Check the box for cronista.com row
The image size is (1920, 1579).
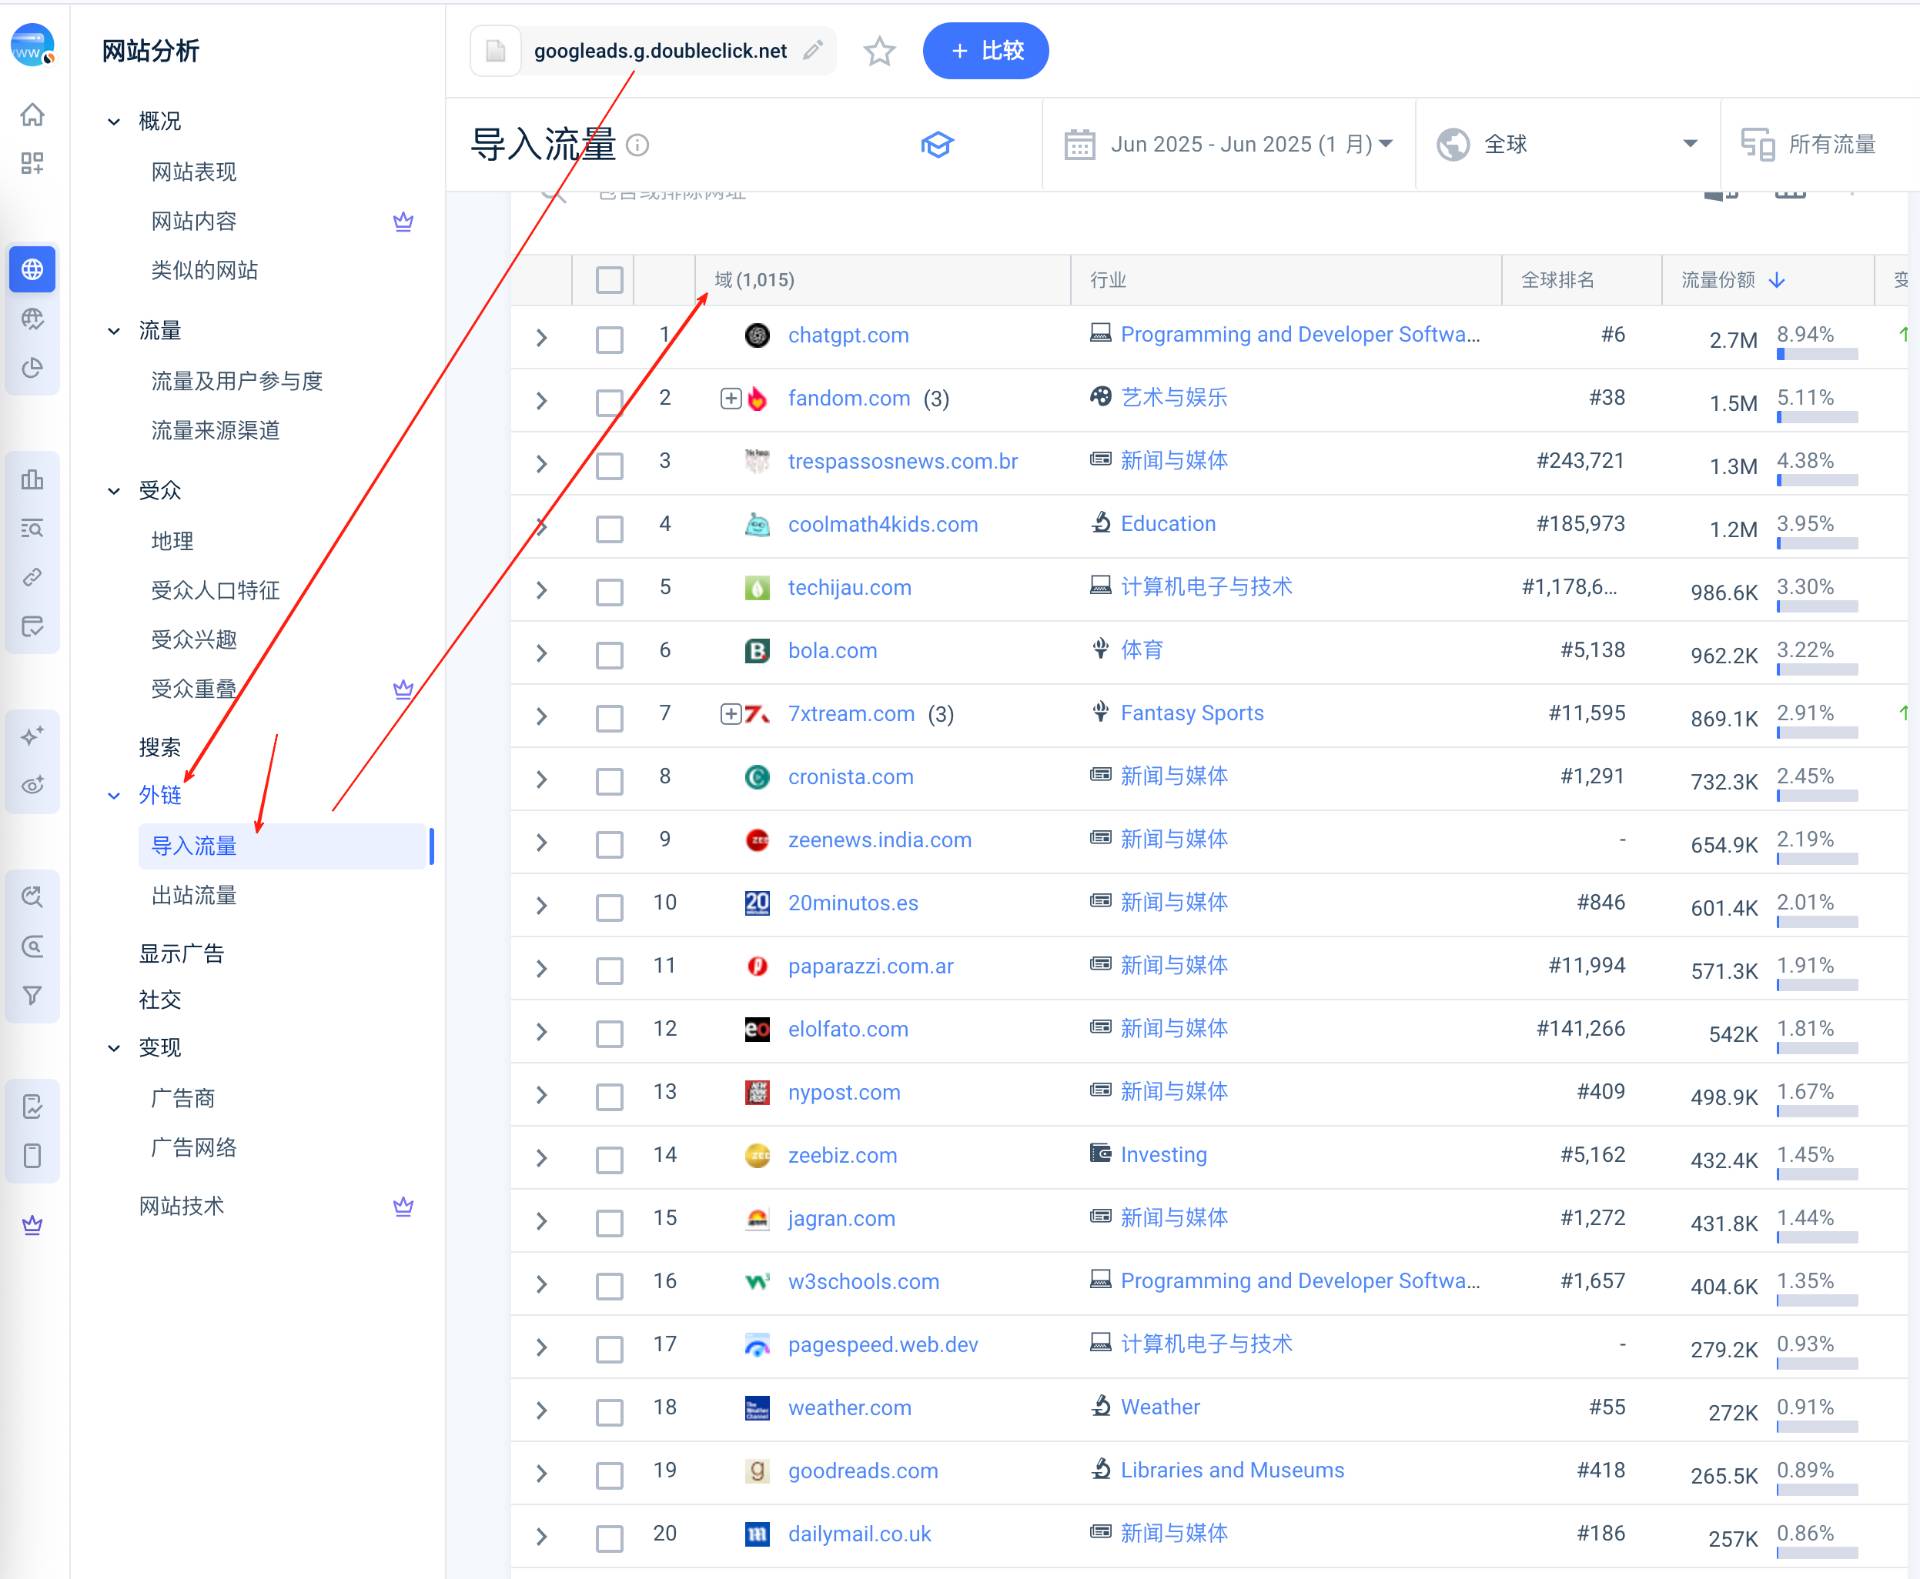pos(609,780)
